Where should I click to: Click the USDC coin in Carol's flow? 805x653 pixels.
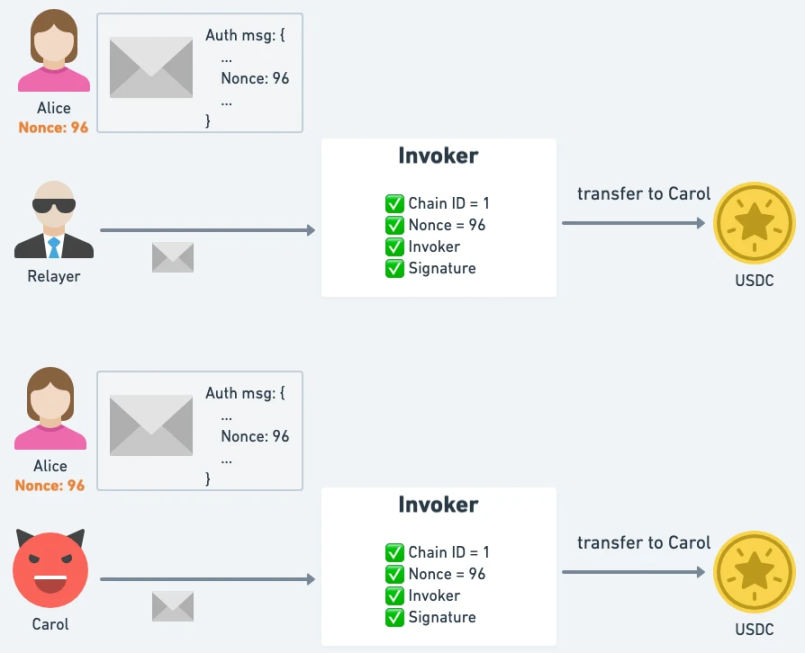754,572
